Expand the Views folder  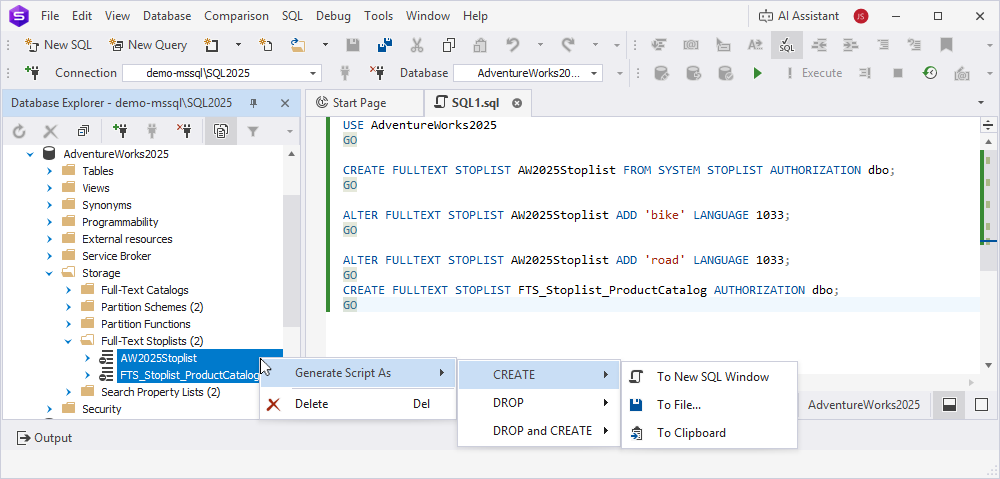point(49,188)
